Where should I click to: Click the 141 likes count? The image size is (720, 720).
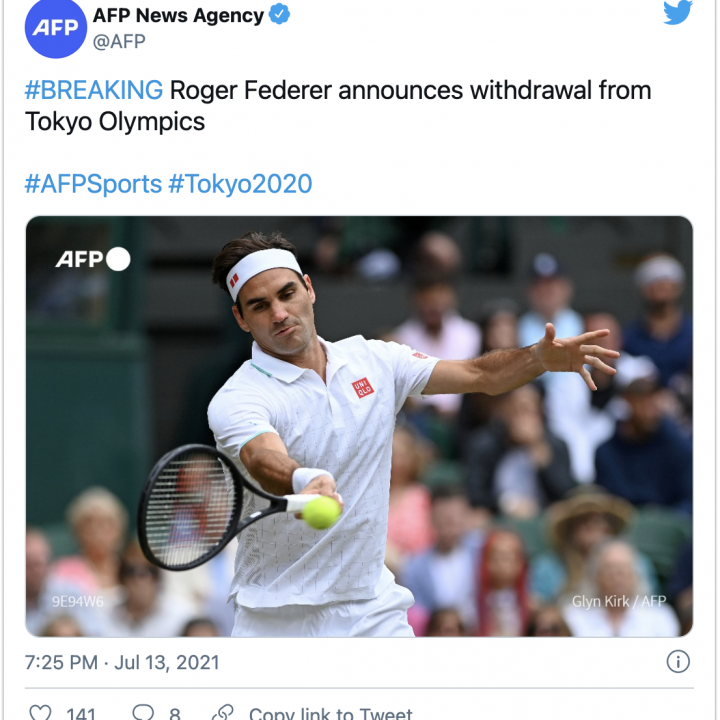81,713
